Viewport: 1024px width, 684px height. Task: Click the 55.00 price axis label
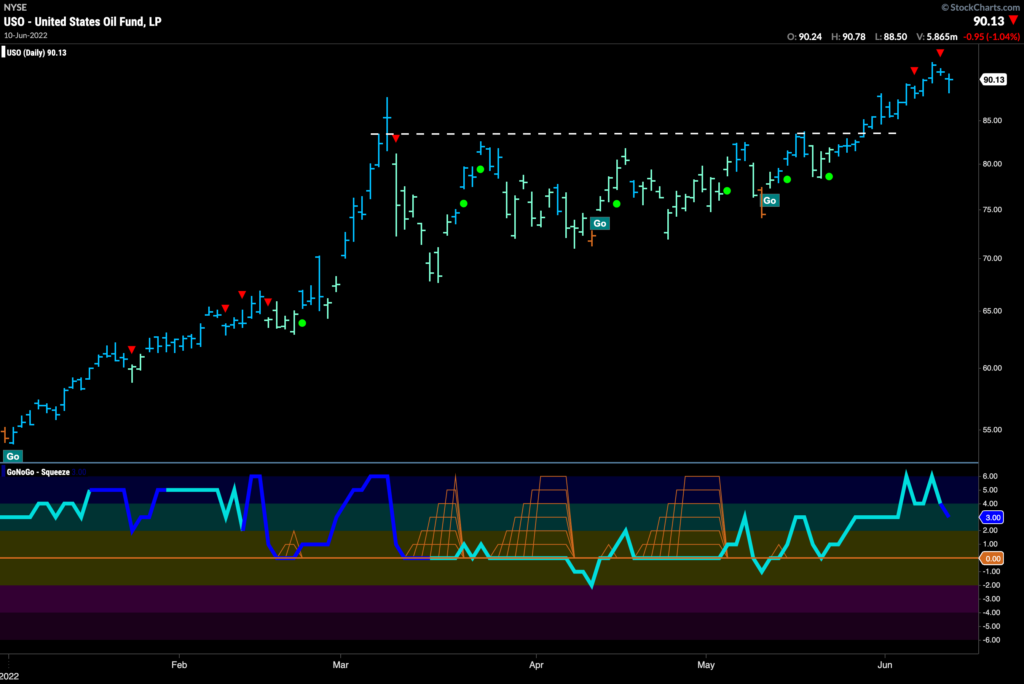(x=992, y=430)
